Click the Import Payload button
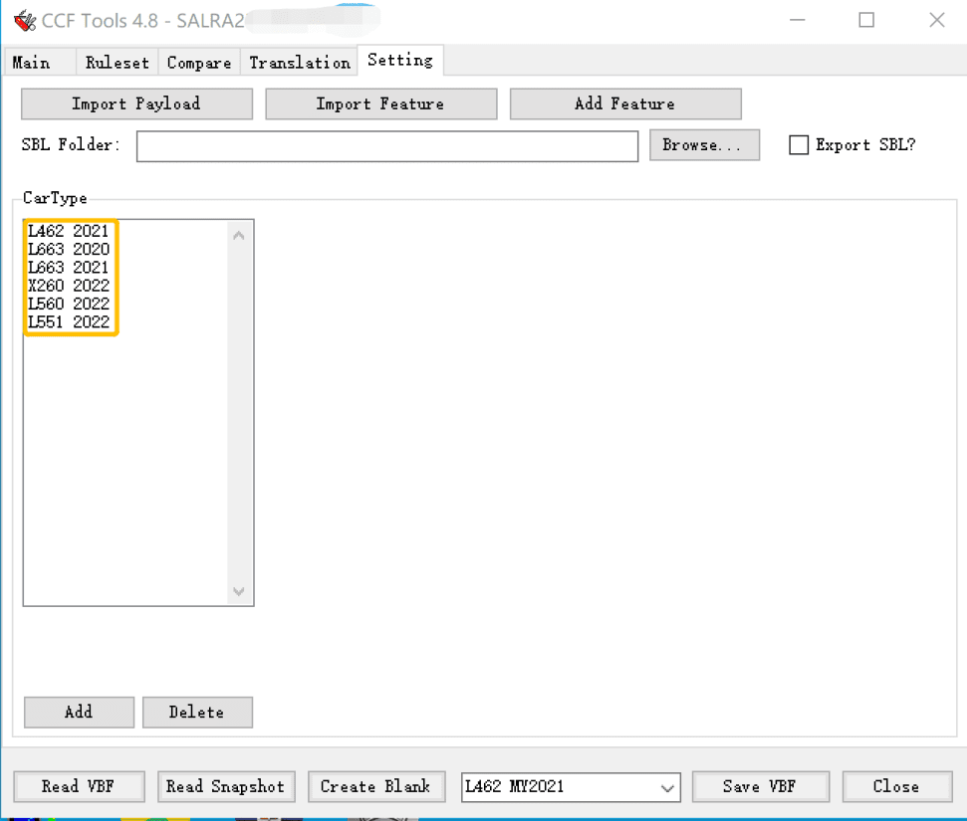Screen dimensions: 967x821 (x=136, y=104)
